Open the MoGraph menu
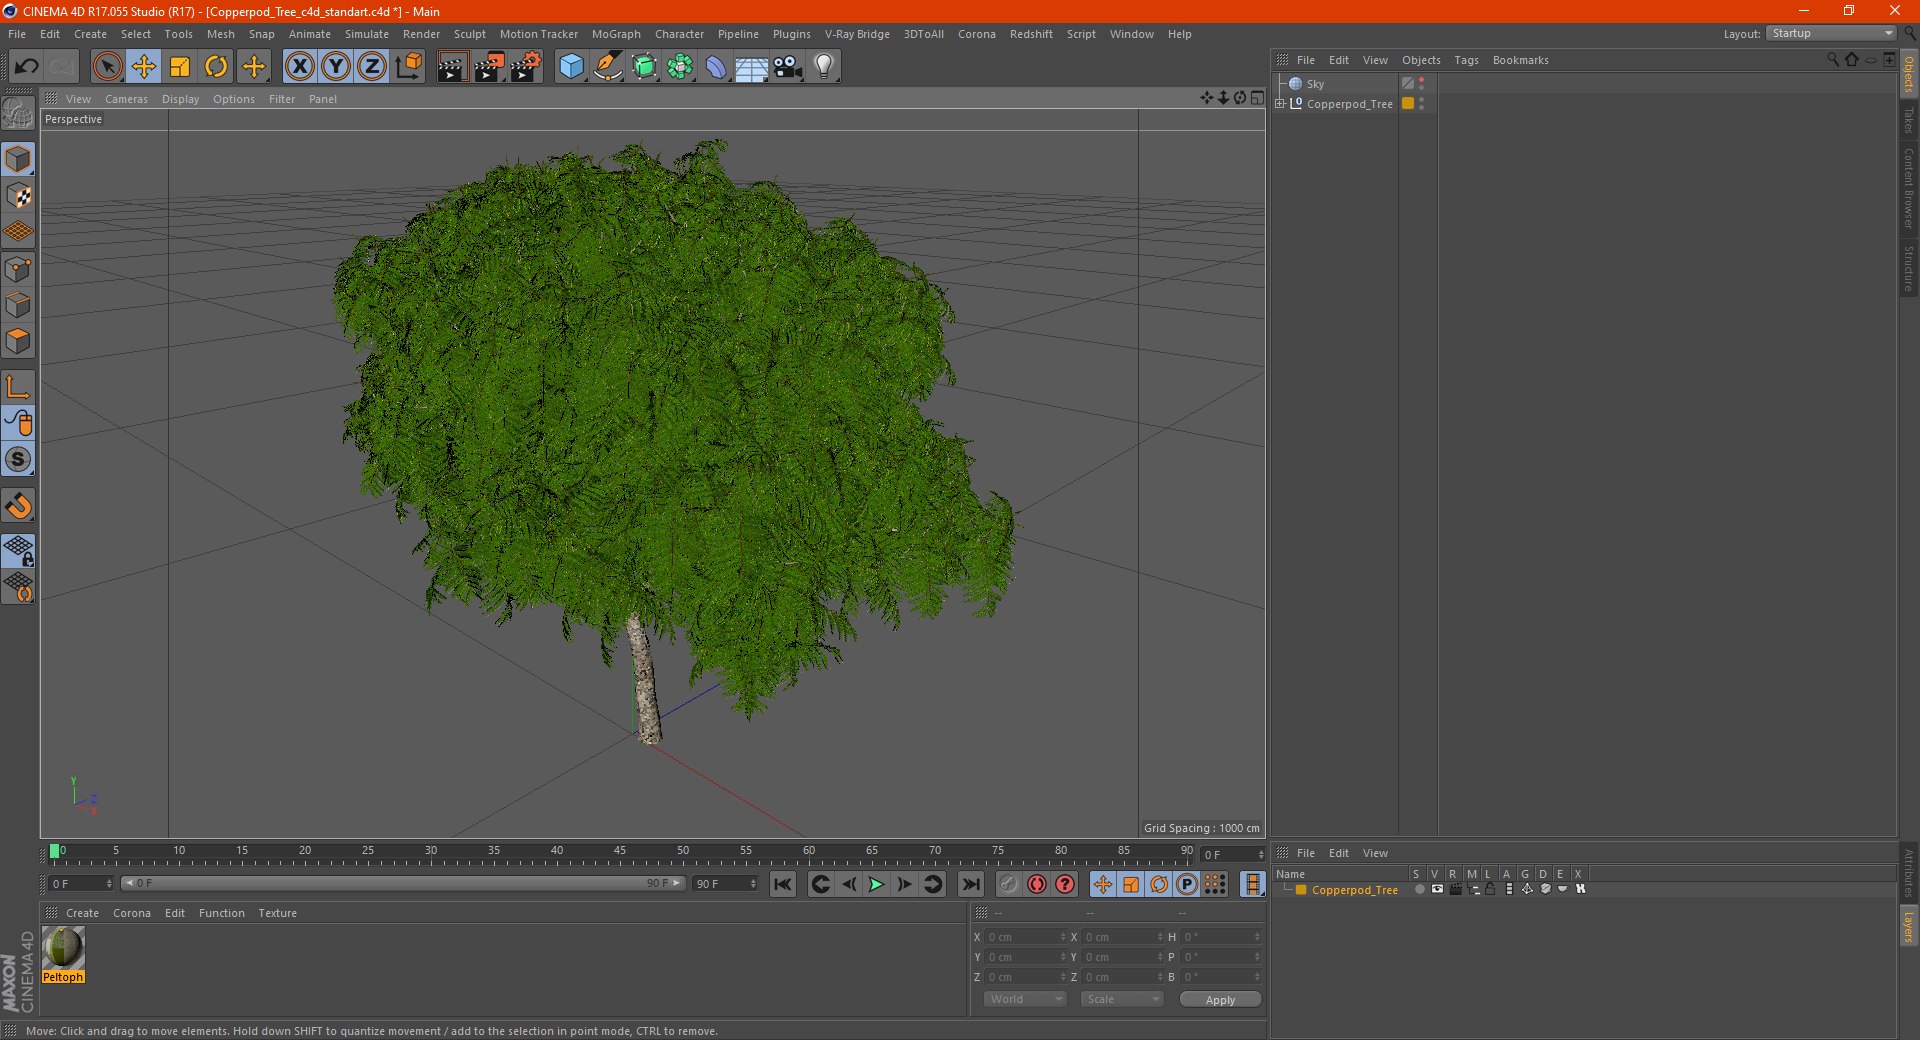The height and width of the screenshot is (1040, 1920). (x=616, y=34)
